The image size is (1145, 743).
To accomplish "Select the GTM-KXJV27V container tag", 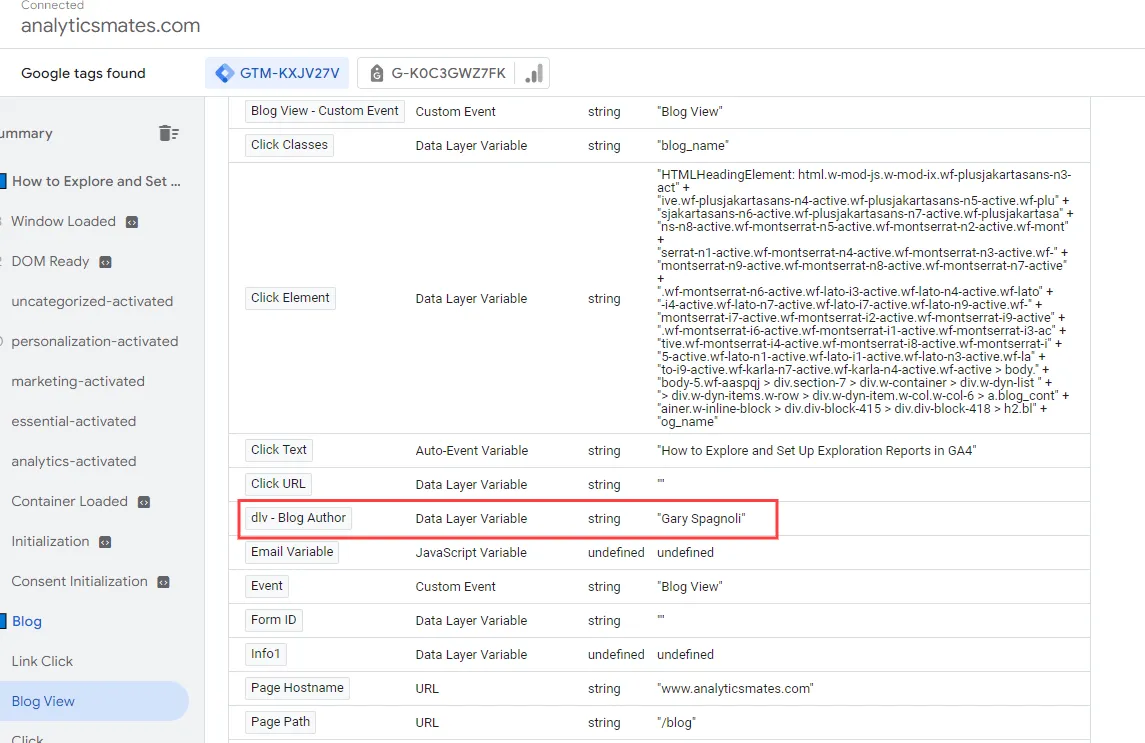I will click(277, 73).
